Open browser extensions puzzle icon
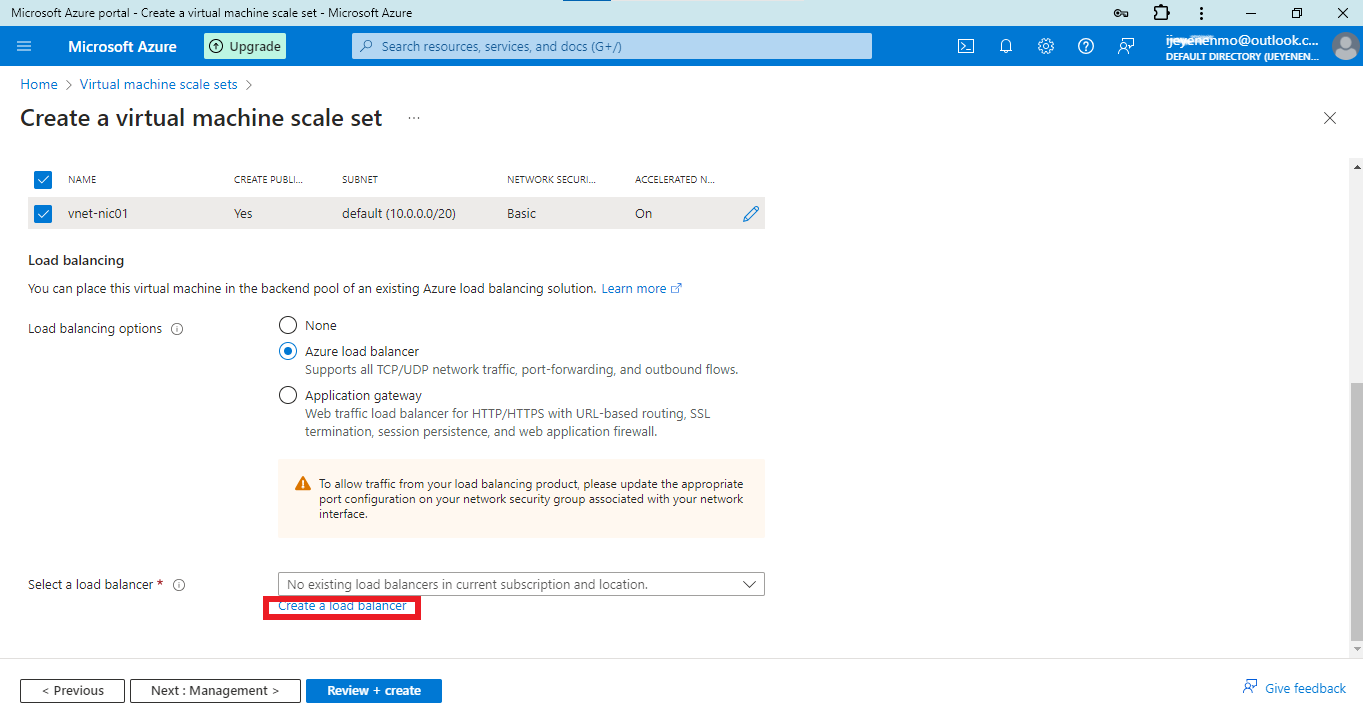The height and width of the screenshot is (727, 1363). tap(1161, 13)
